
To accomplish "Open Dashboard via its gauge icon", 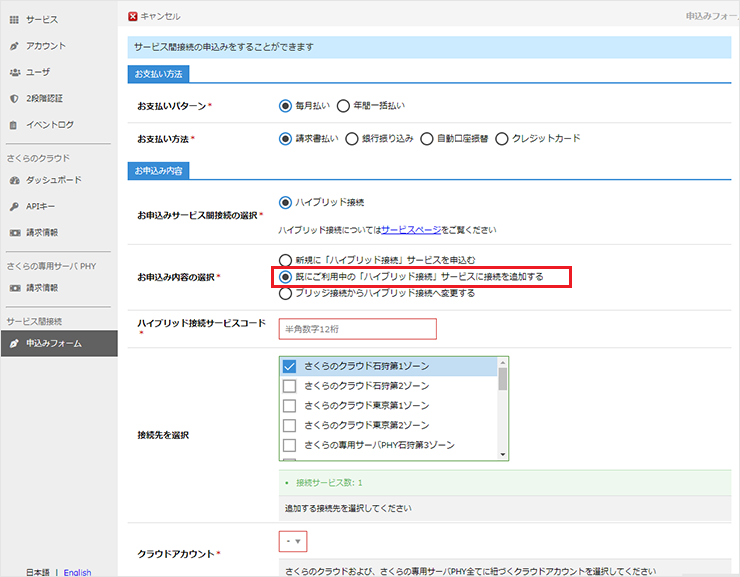I will pyautogui.click(x=14, y=180).
